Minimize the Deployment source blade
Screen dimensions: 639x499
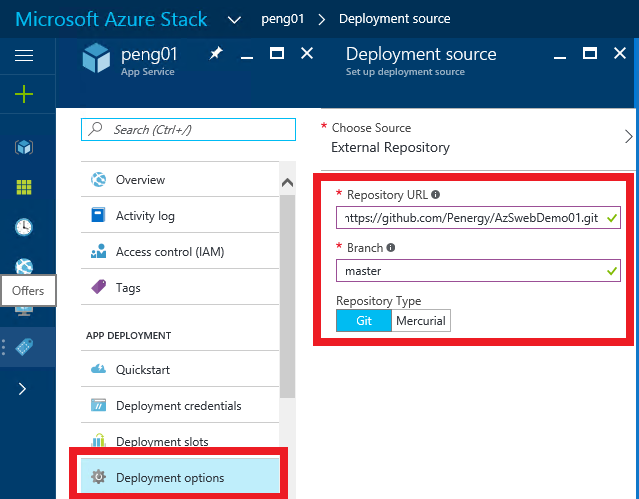[560, 58]
